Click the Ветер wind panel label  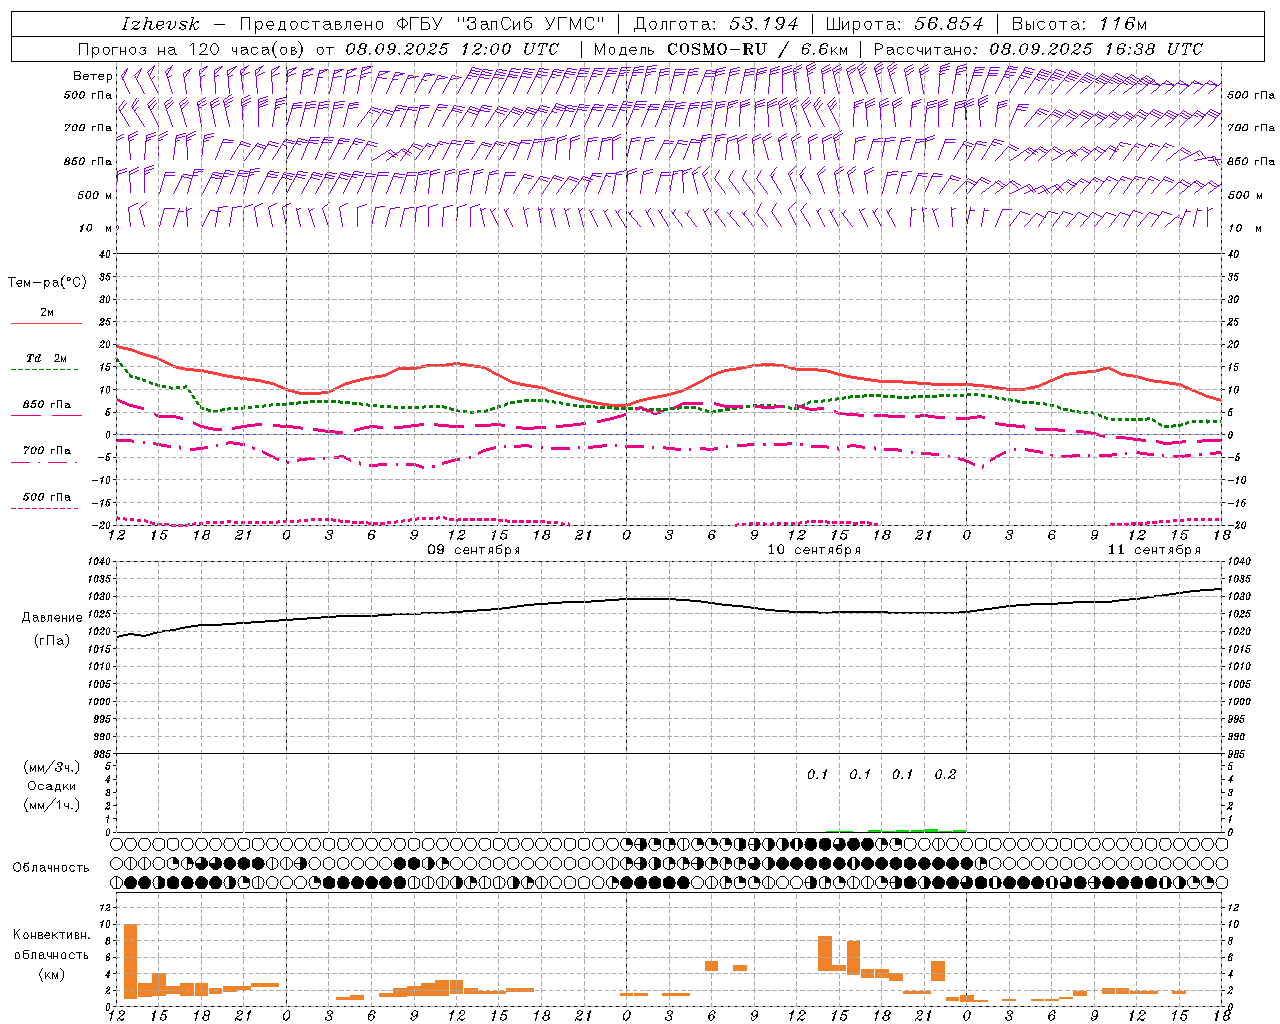pos(92,76)
